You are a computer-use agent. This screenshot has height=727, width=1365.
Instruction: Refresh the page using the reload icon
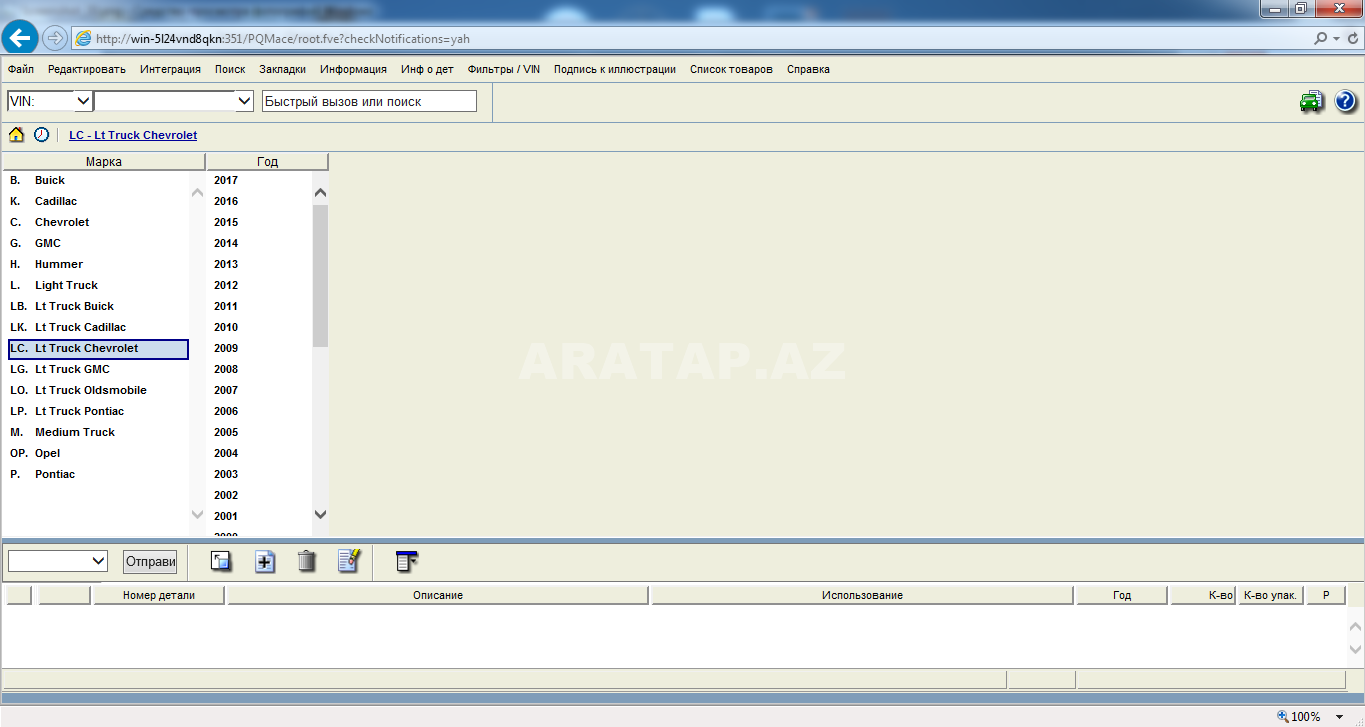coord(1351,38)
